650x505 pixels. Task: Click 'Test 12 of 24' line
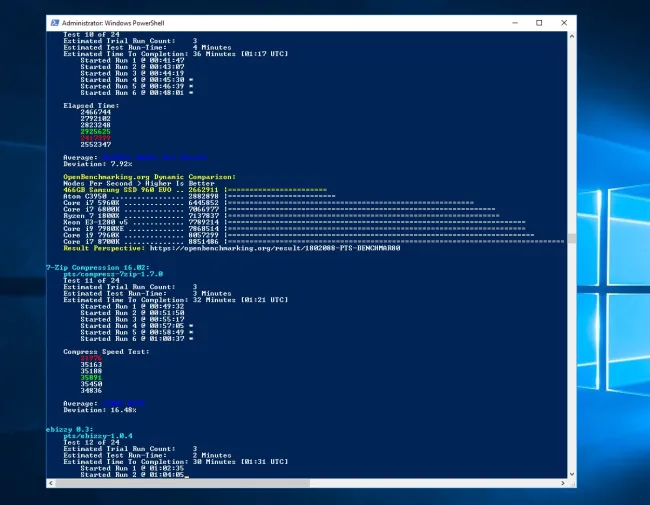(x=91, y=442)
